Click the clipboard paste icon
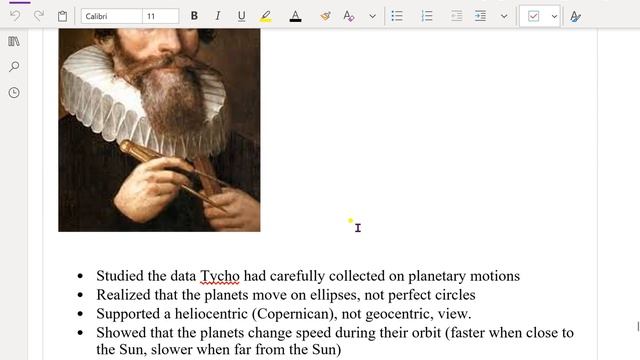Image resolution: width=640 pixels, height=360 pixels. [62, 16]
